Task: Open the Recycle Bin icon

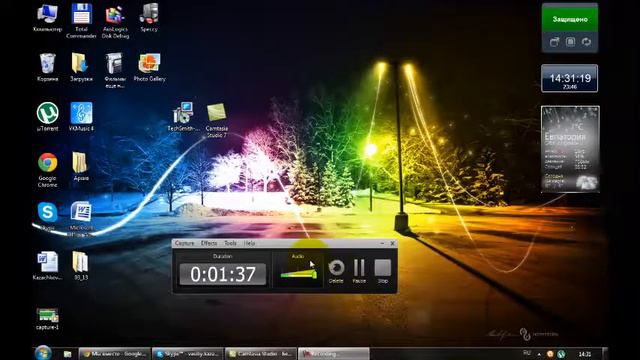Action: click(47, 67)
